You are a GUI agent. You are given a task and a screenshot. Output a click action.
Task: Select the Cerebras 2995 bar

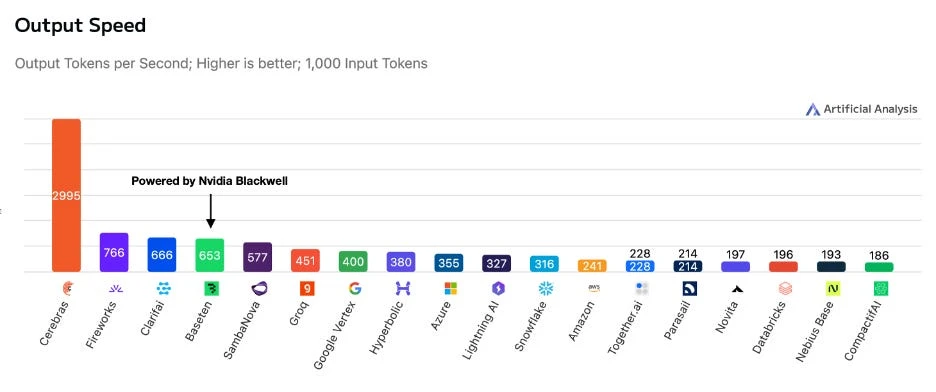click(66, 195)
